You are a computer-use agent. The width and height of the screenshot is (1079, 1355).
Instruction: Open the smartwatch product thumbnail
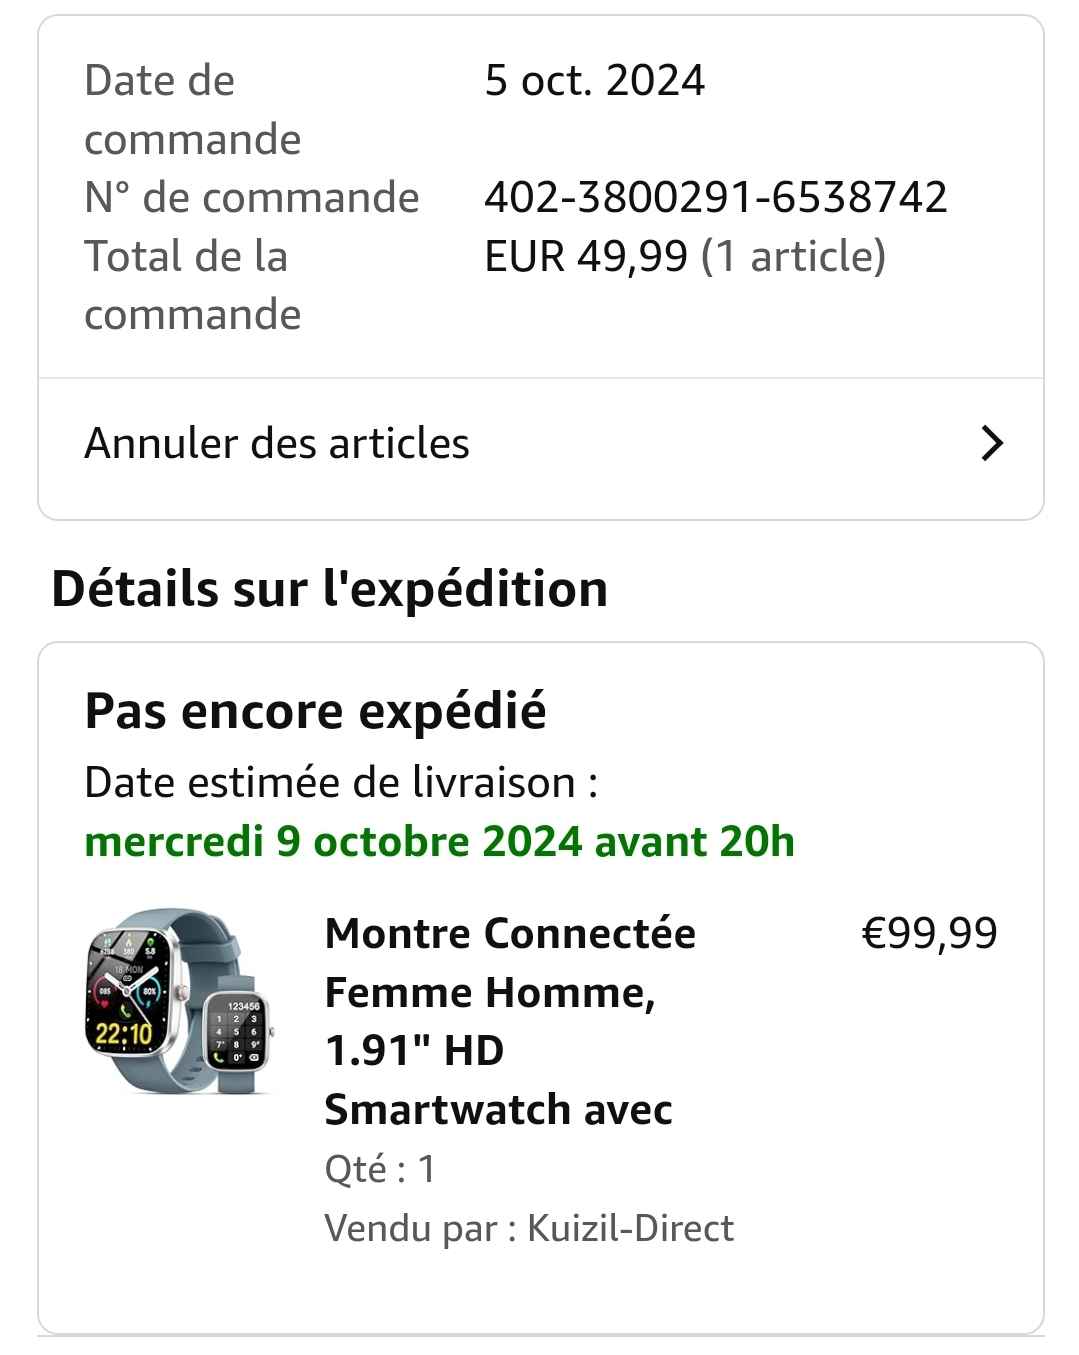[x=178, y=1001]
